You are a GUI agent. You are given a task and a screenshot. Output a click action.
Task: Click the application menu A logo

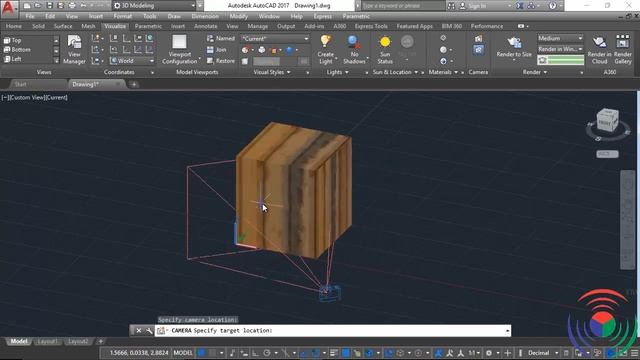(8, 7)
